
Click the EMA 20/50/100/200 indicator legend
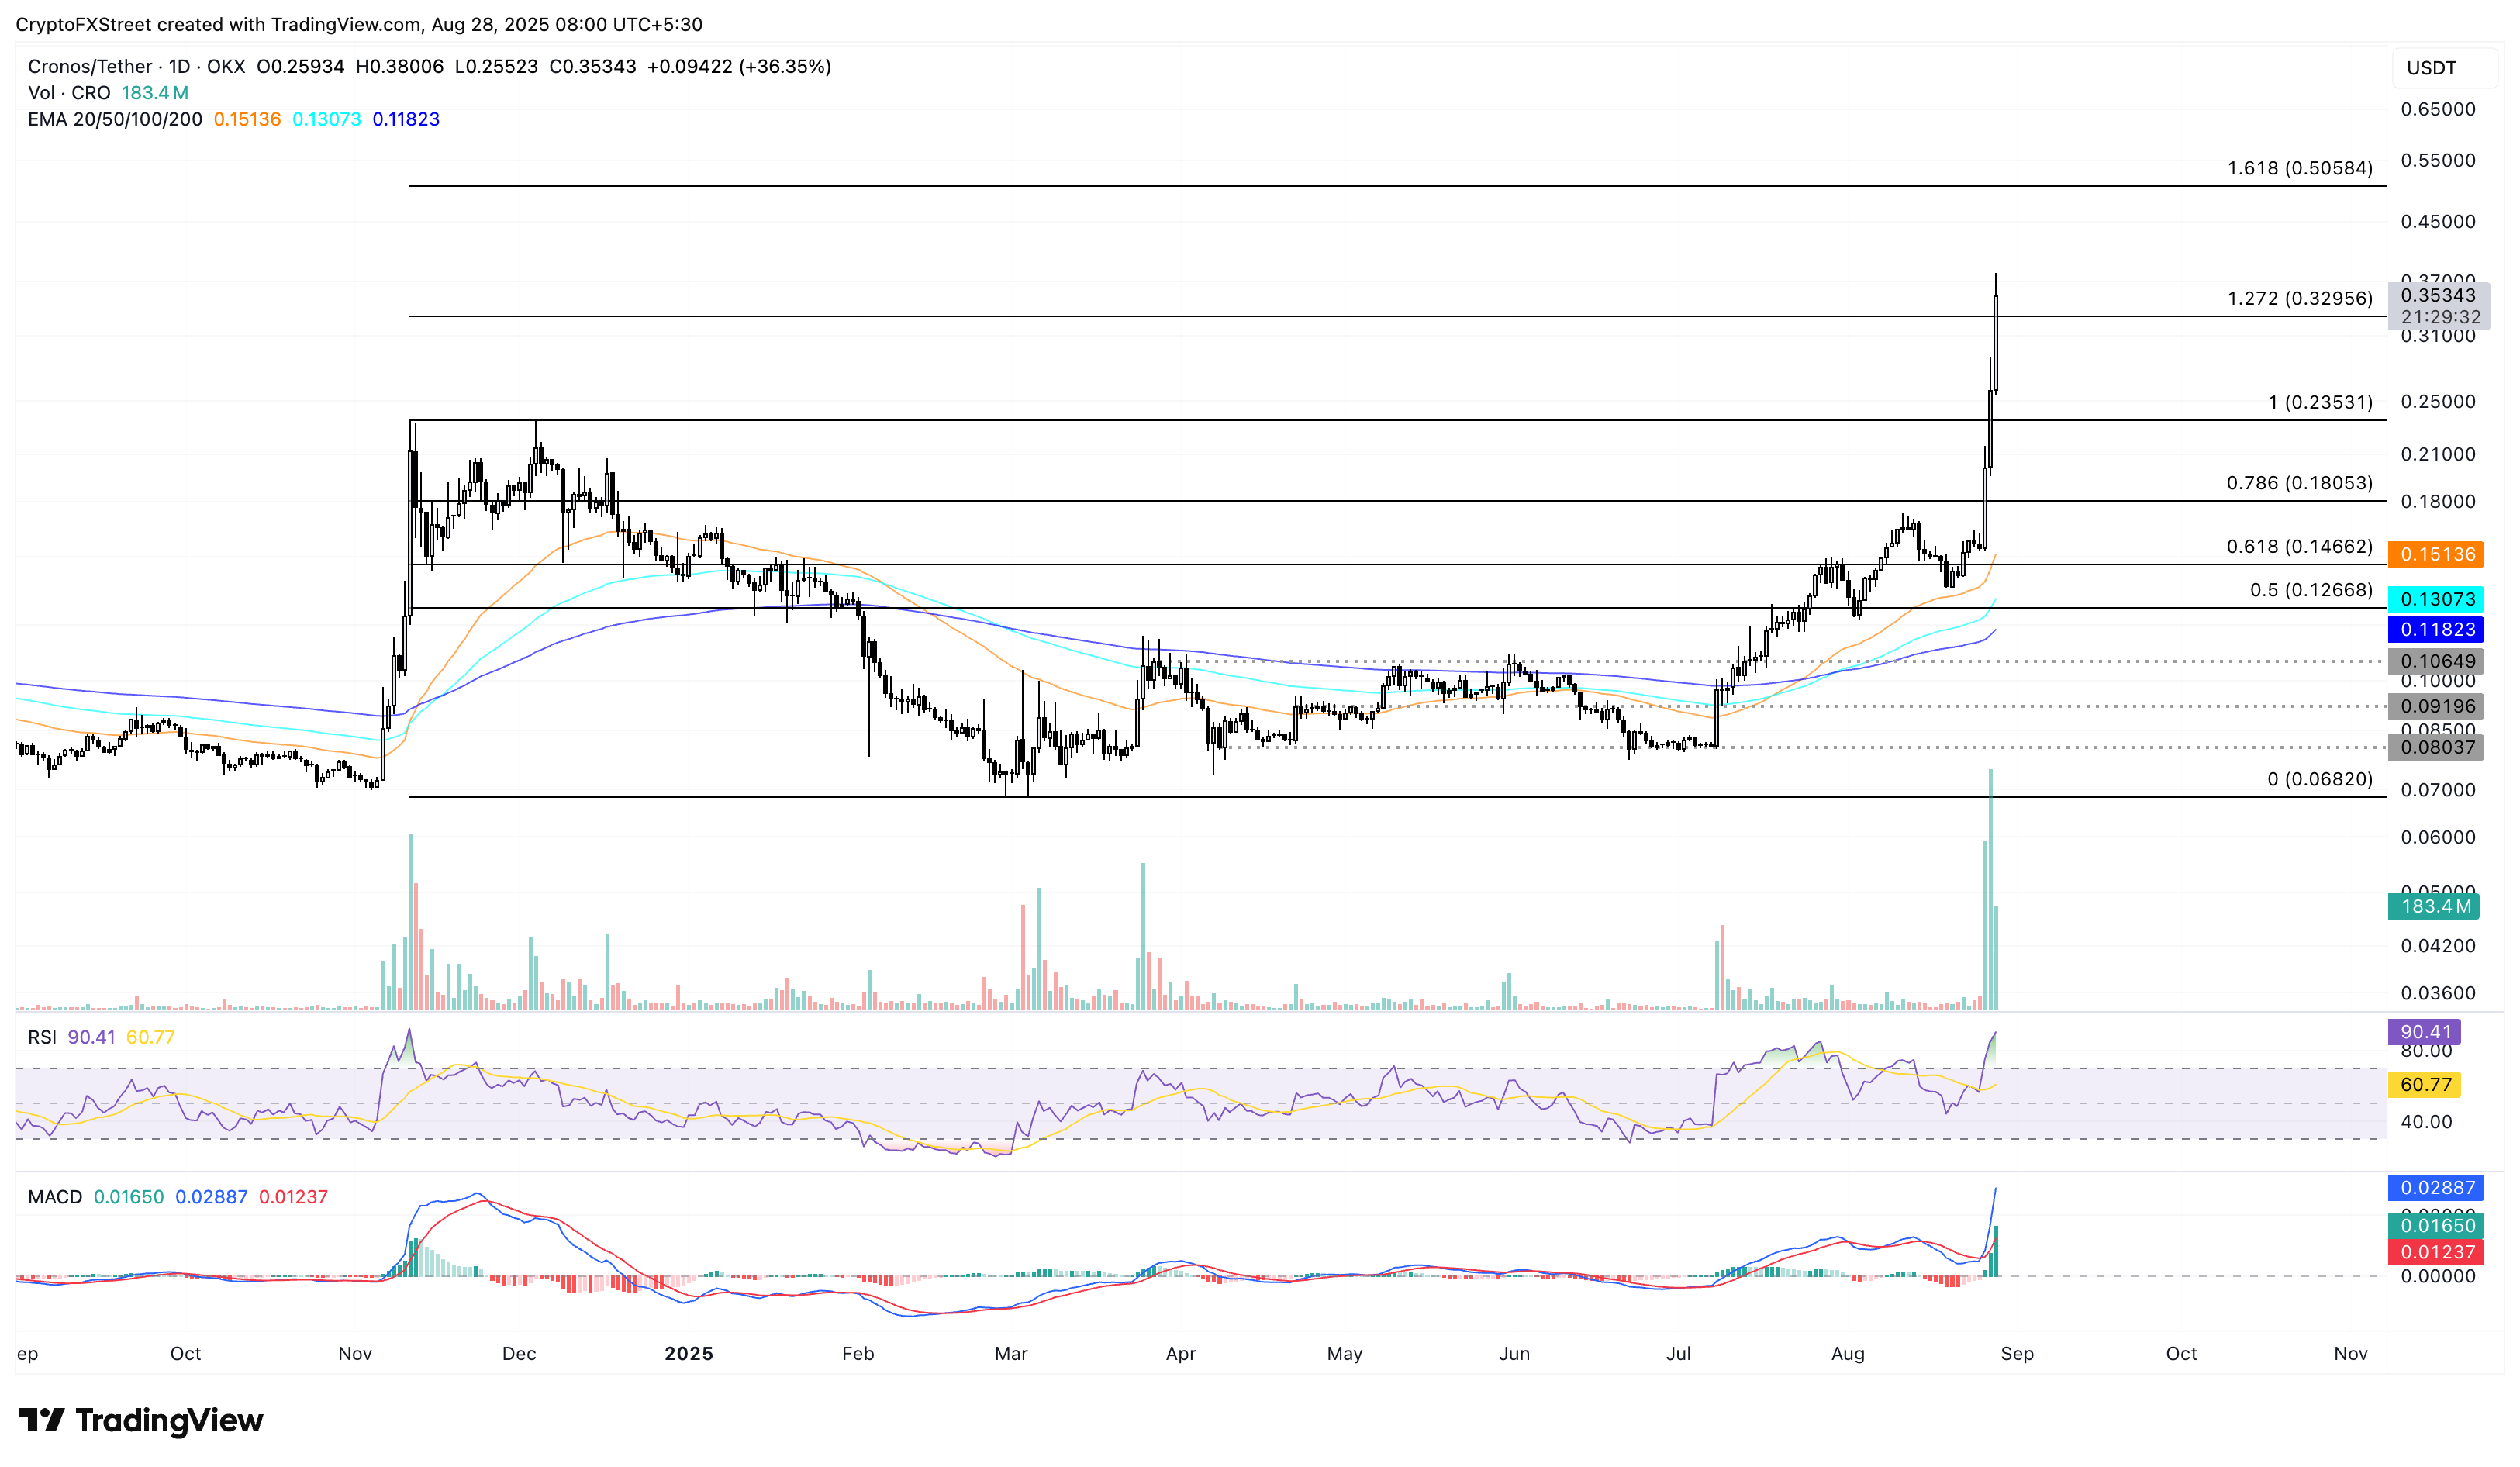pos(114,119)
